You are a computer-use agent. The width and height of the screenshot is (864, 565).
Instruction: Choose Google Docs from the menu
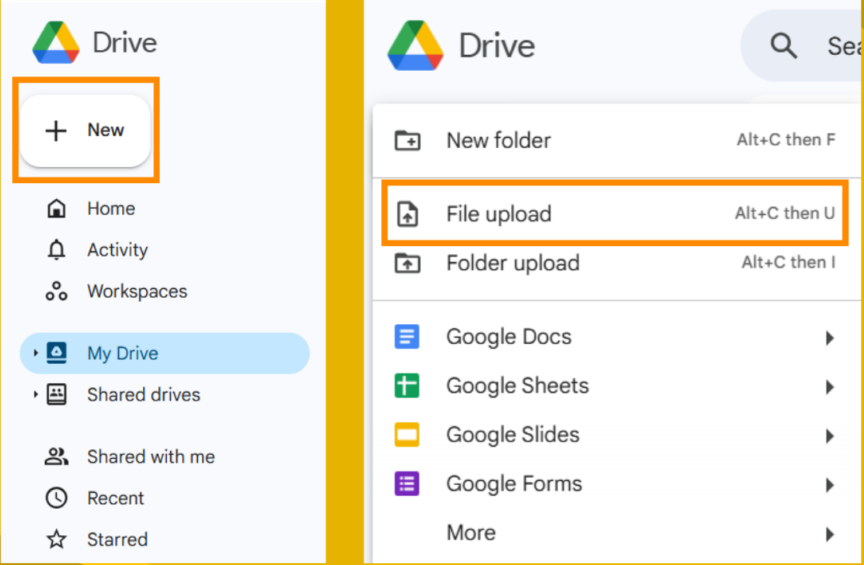pyautogui.click(x=617, y=337)
